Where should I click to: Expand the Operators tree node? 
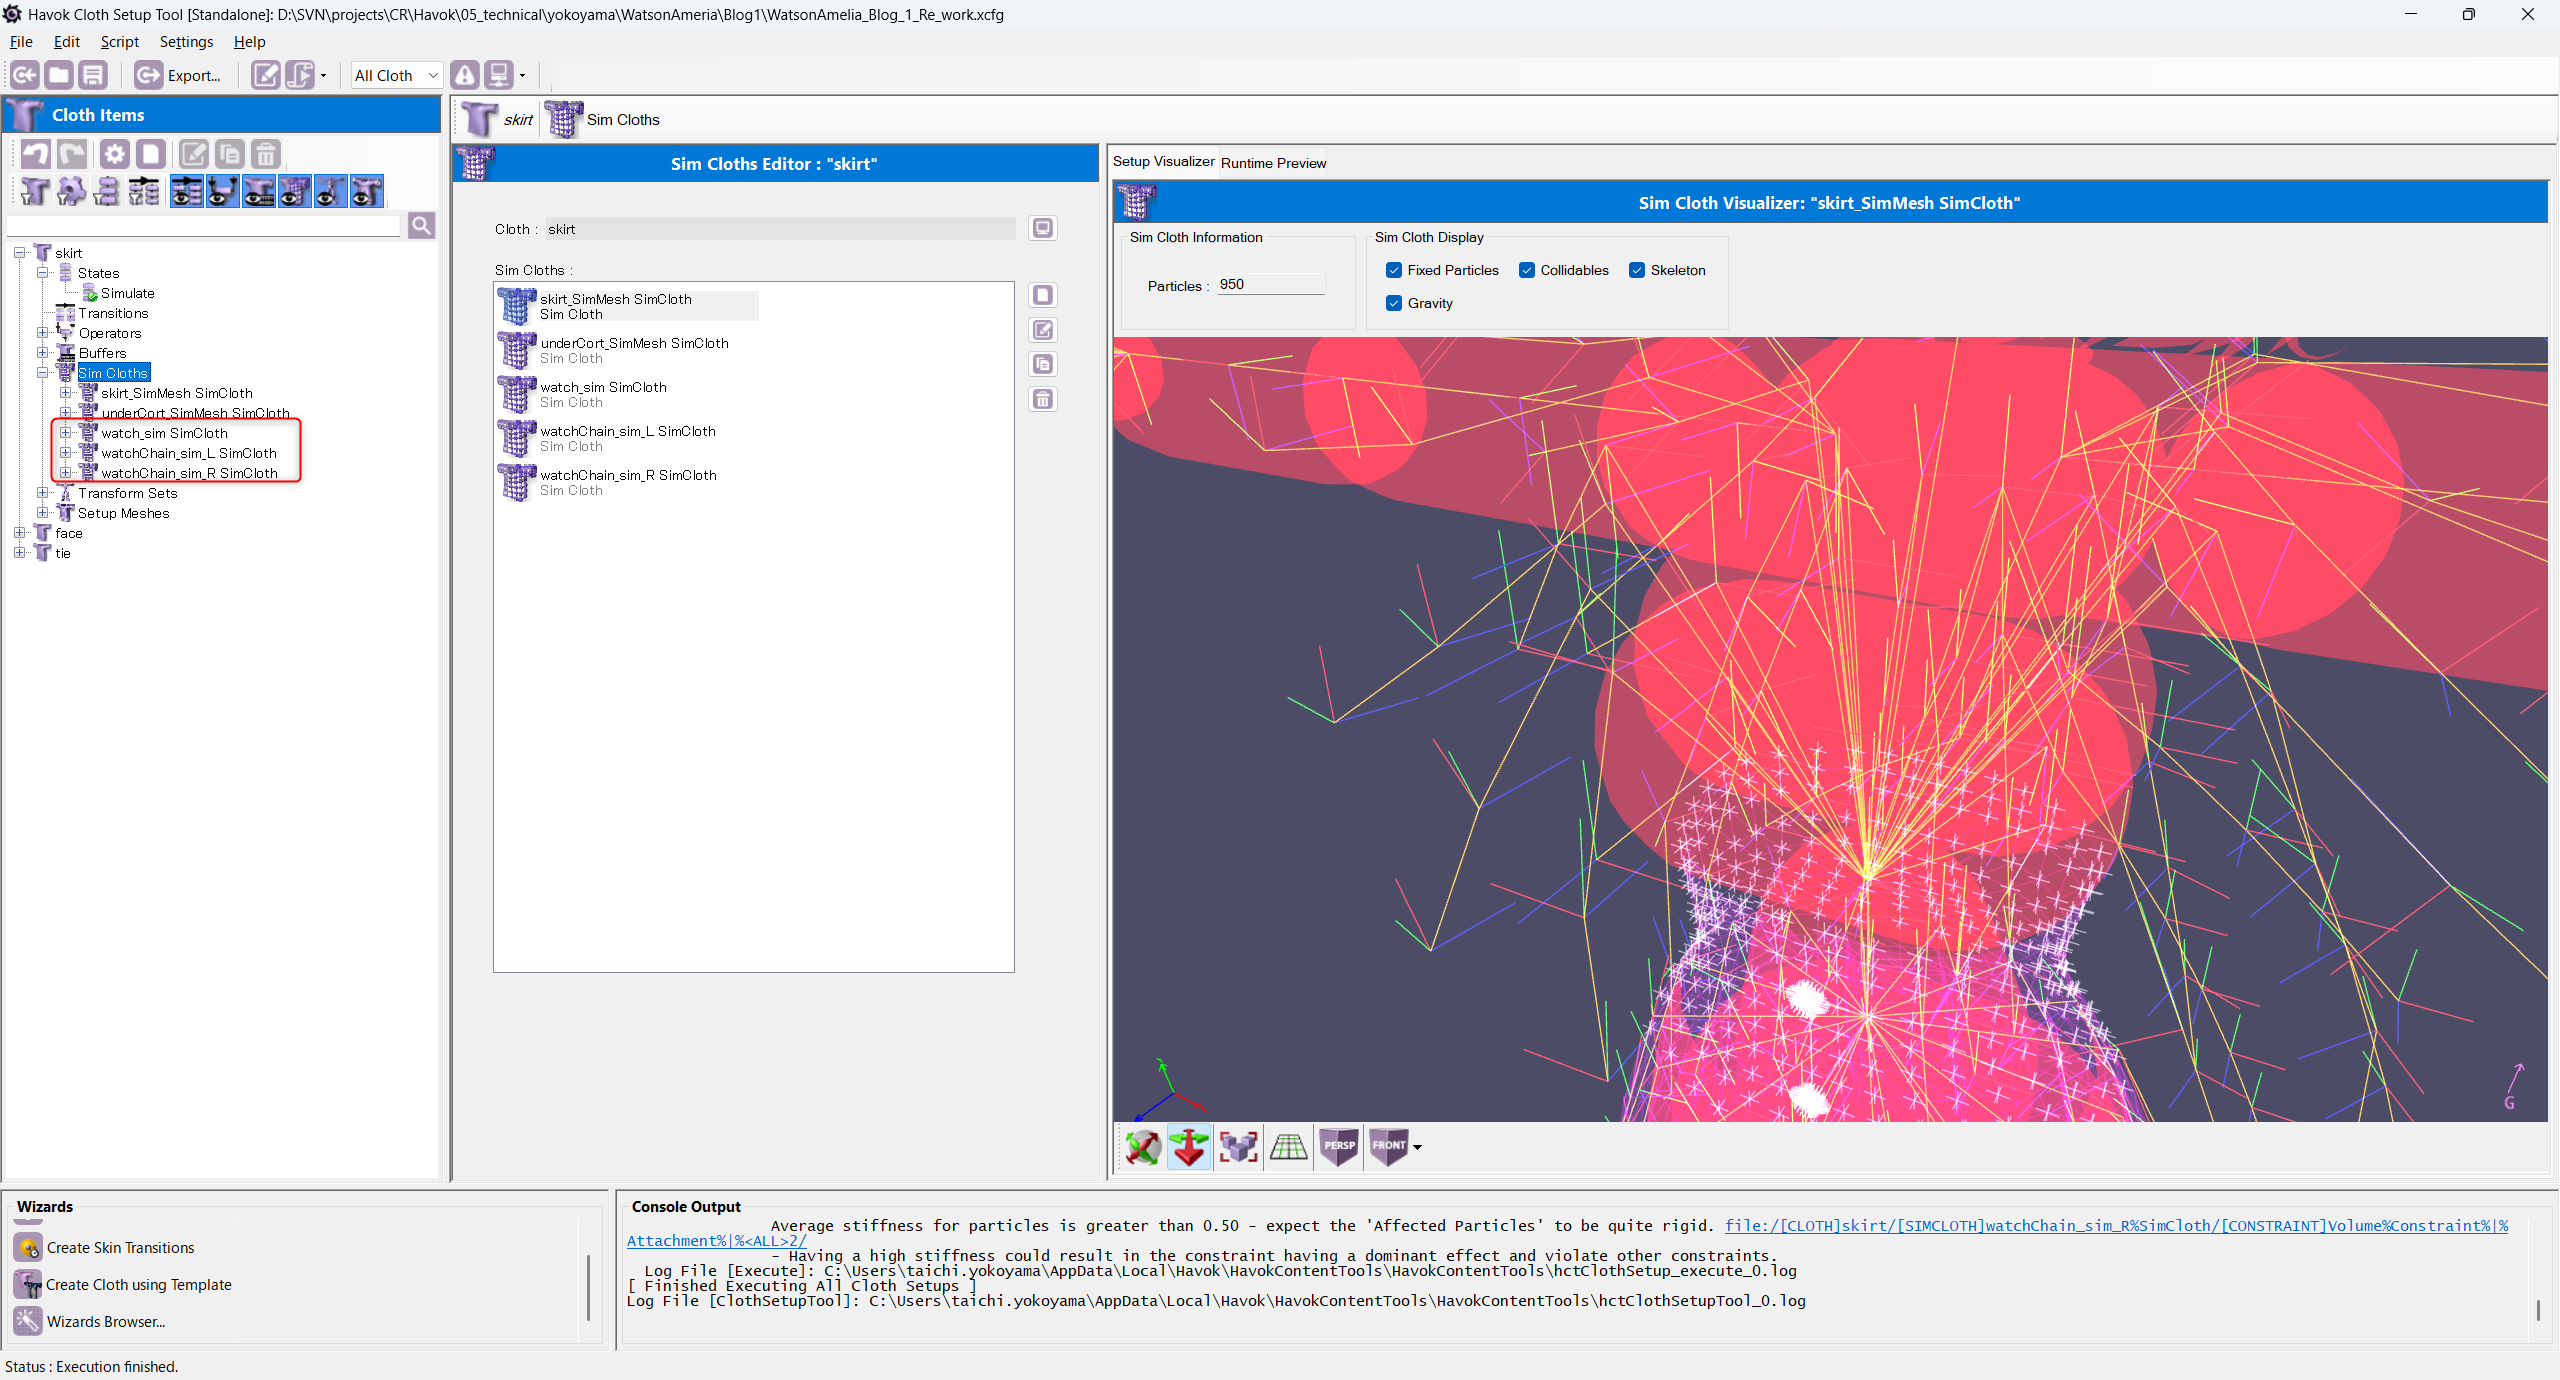(43, 333)
